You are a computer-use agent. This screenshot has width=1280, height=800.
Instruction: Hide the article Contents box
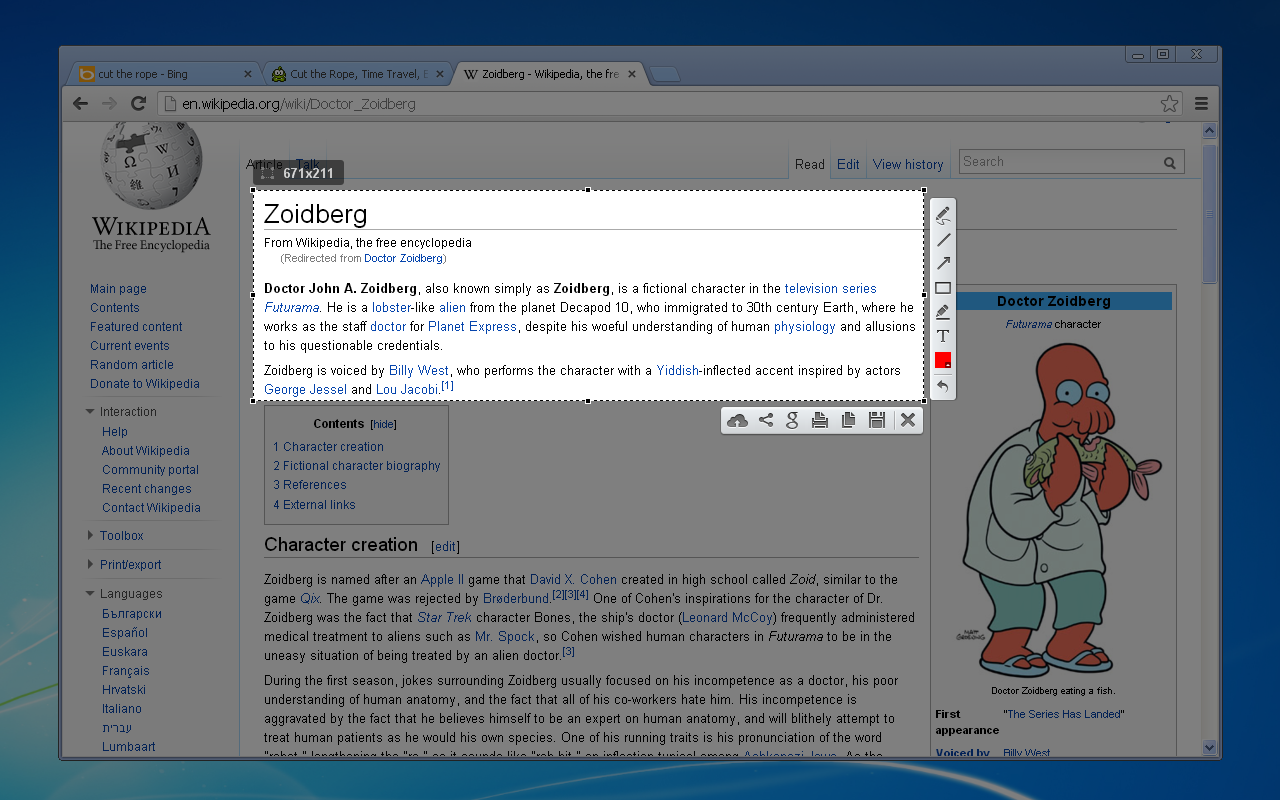tap(383, 423)
